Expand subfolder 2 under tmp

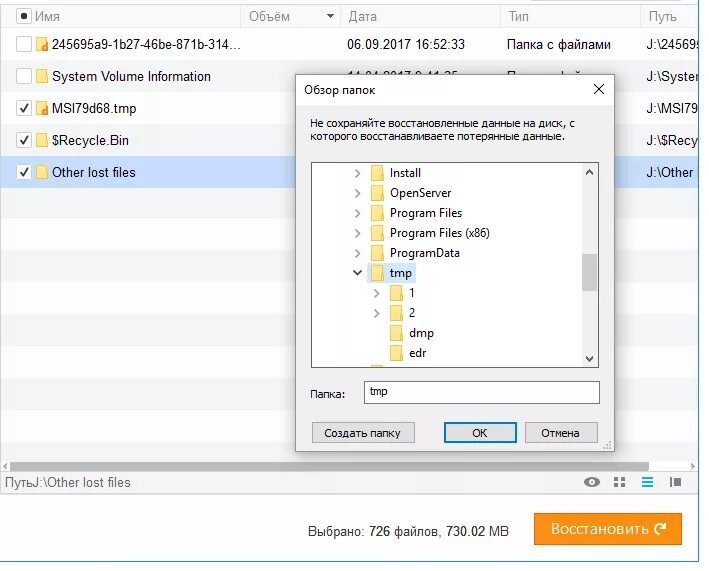[377, 313]
